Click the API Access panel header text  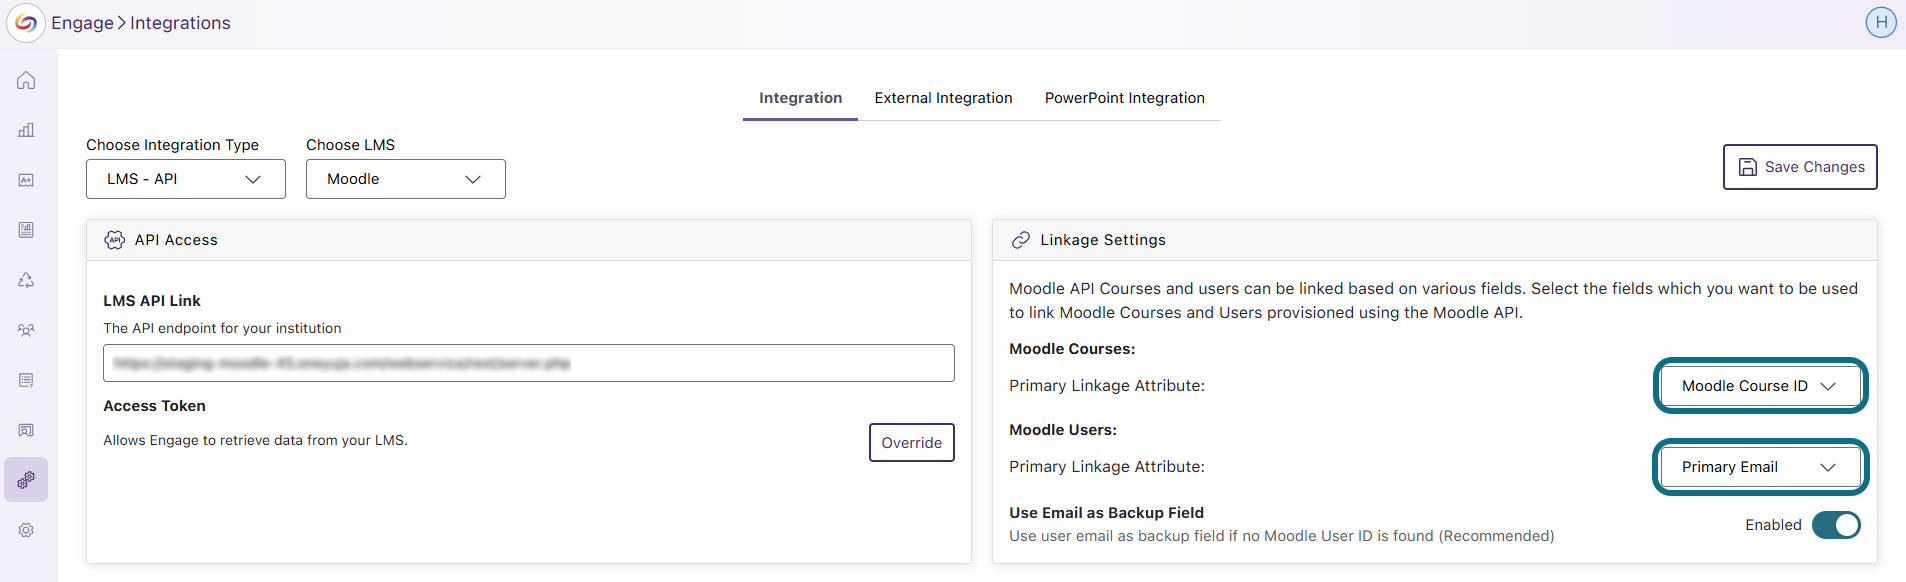click(176, 240)
